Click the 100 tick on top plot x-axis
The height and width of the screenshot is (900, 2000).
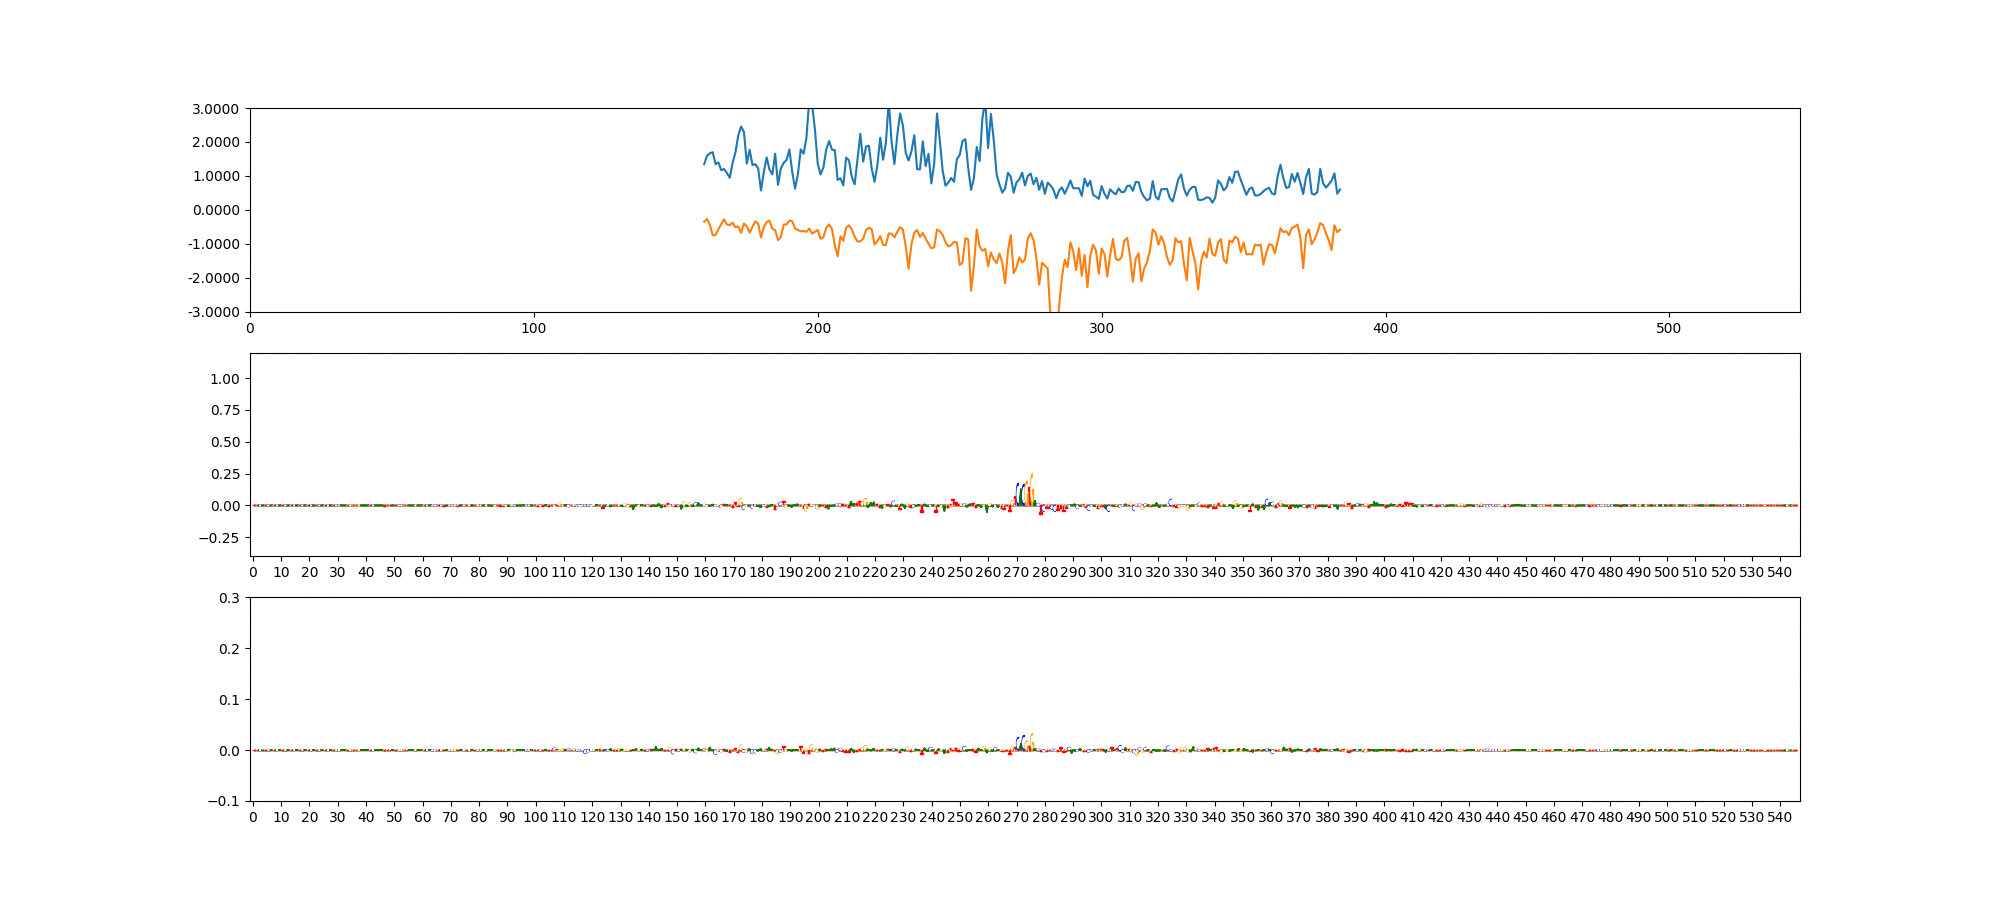[x=534, y=328]
